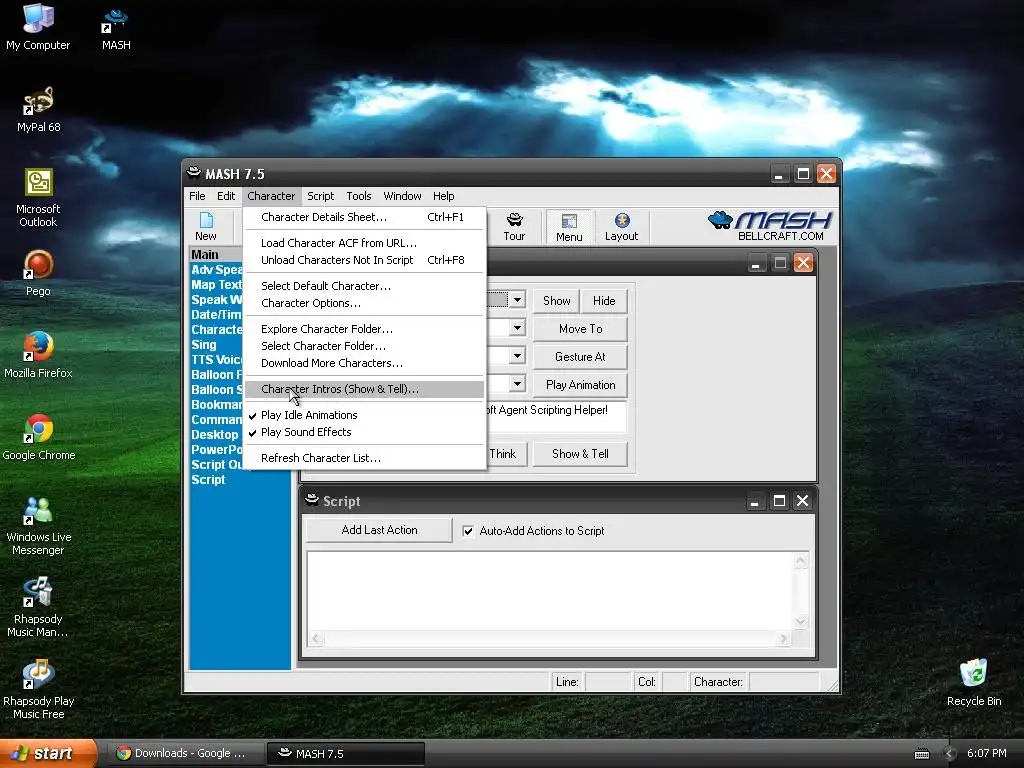Open Mozilla Firefox desktop shortcut
This screenshot has width=1024, height=768.
pyautogui.click(x=38, y=355)
